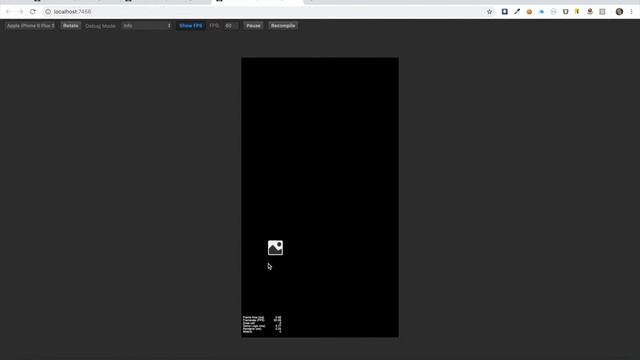
Task: Open the device selector showing Apple iPhone
Action: [30, 26]
